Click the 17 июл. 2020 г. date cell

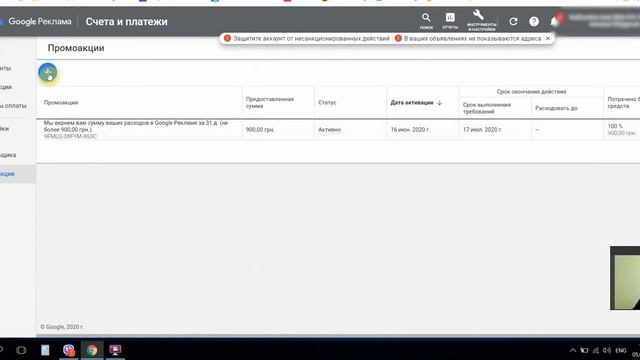pos(482,129)
